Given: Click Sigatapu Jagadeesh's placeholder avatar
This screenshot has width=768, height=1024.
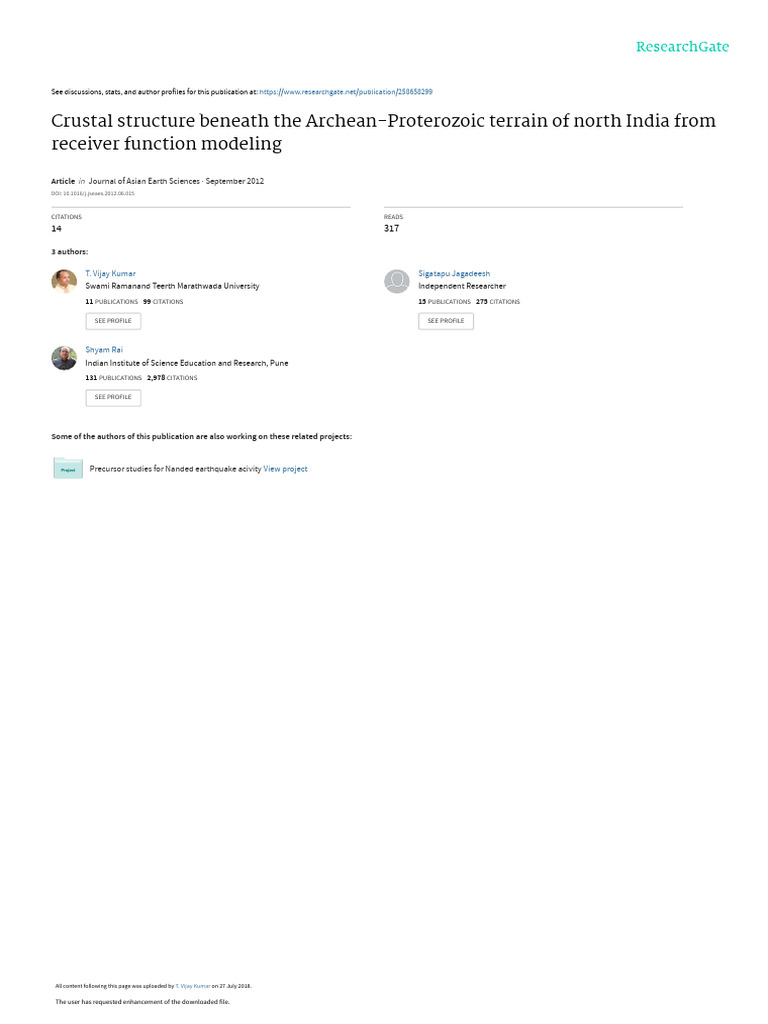Looking at the screenshot, I should 397,282.
